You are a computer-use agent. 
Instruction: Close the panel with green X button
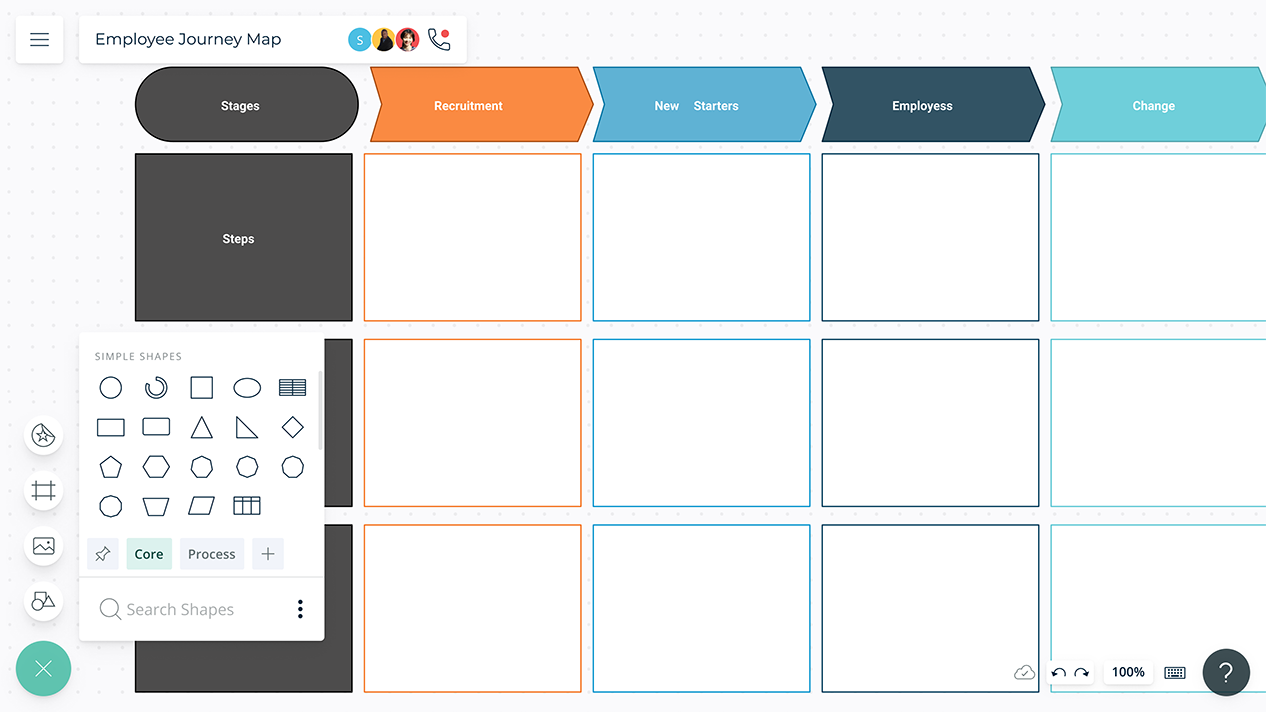(x=43, y=669)
